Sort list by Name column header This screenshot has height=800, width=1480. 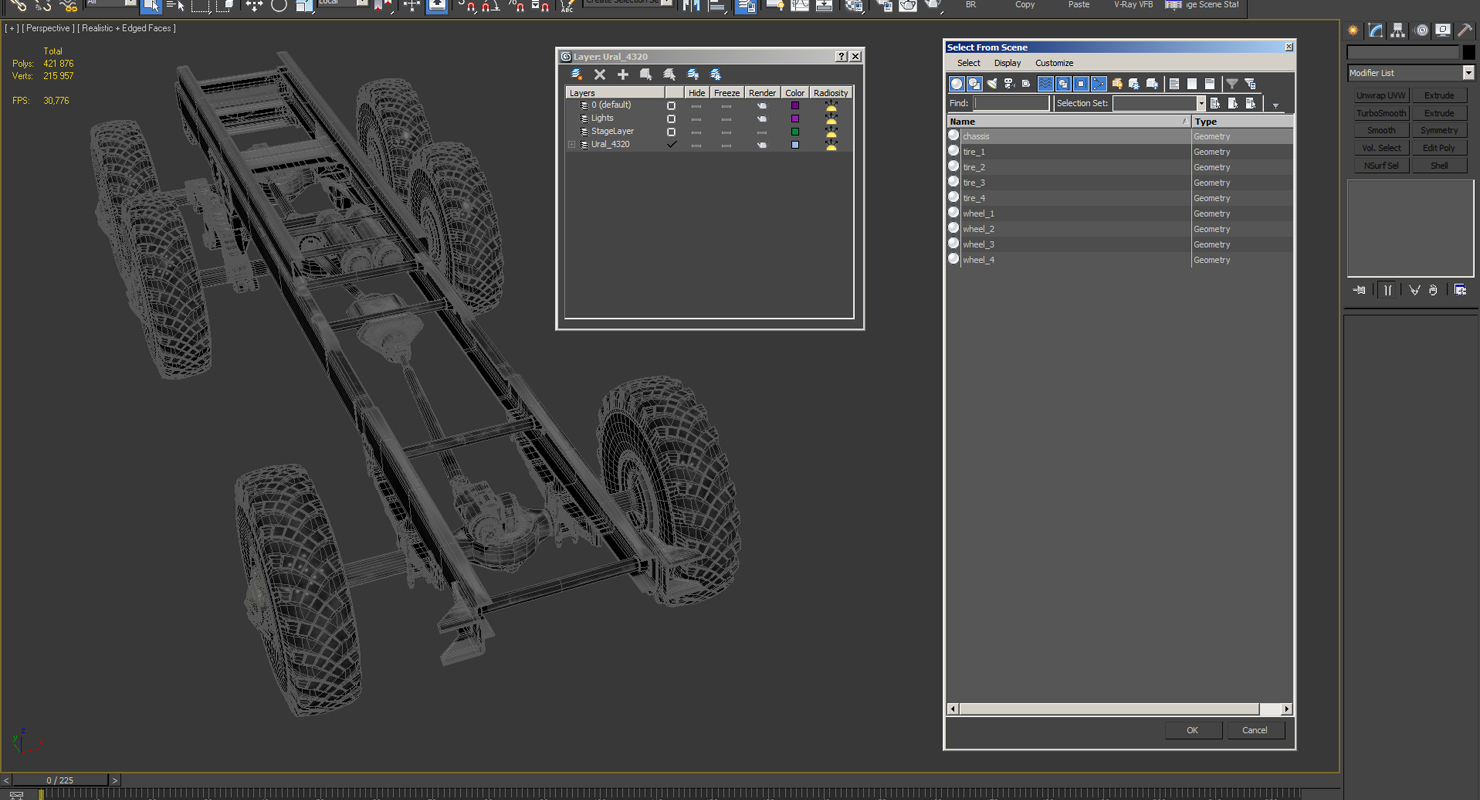(x=1068, y=121)
